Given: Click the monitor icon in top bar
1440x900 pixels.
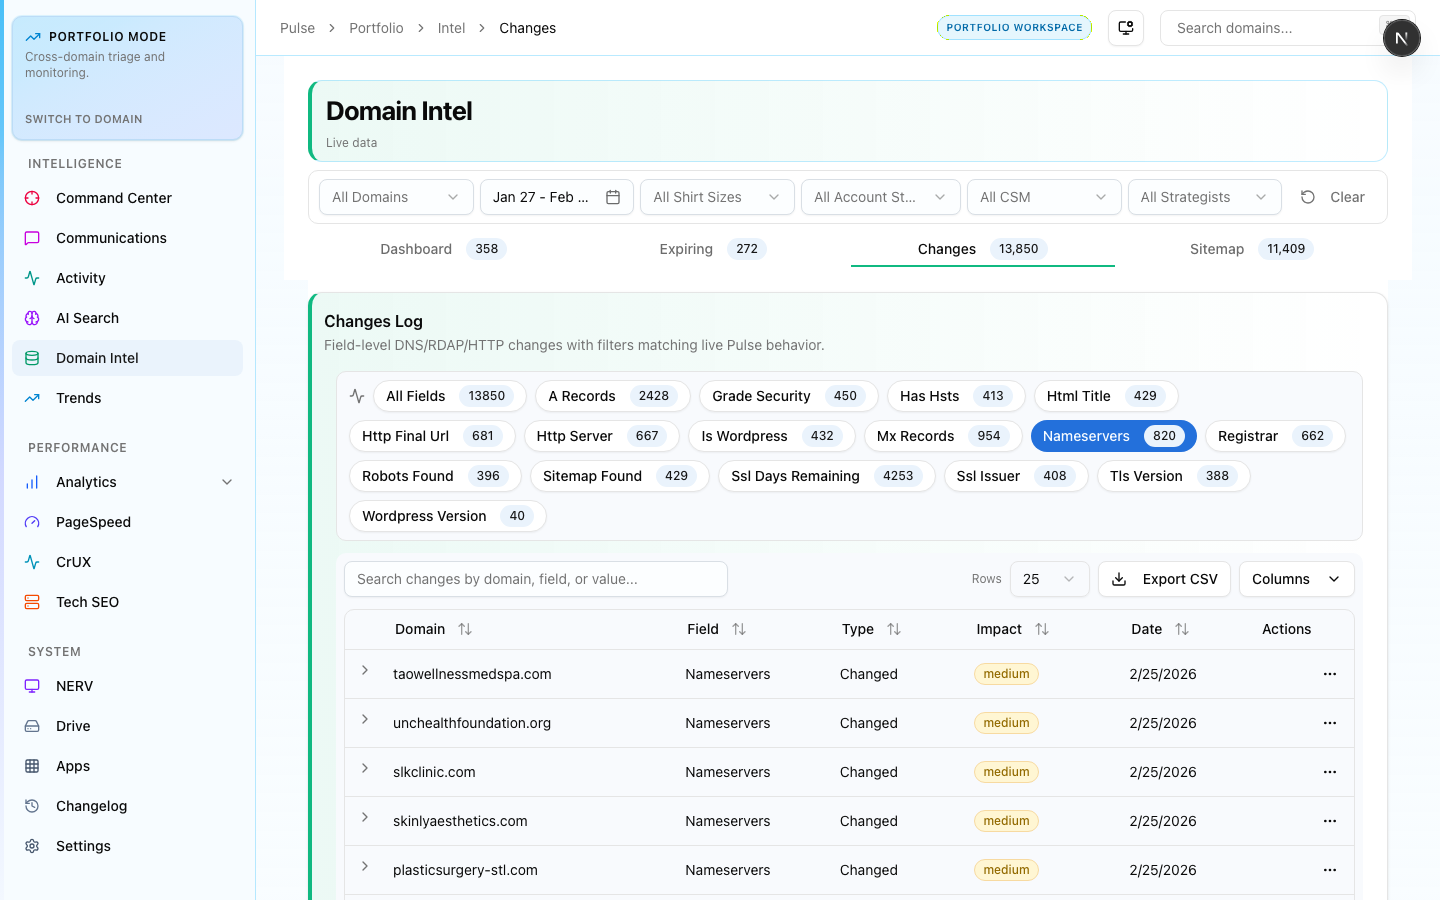Looking at the screenshot, I should (1126, 28).
